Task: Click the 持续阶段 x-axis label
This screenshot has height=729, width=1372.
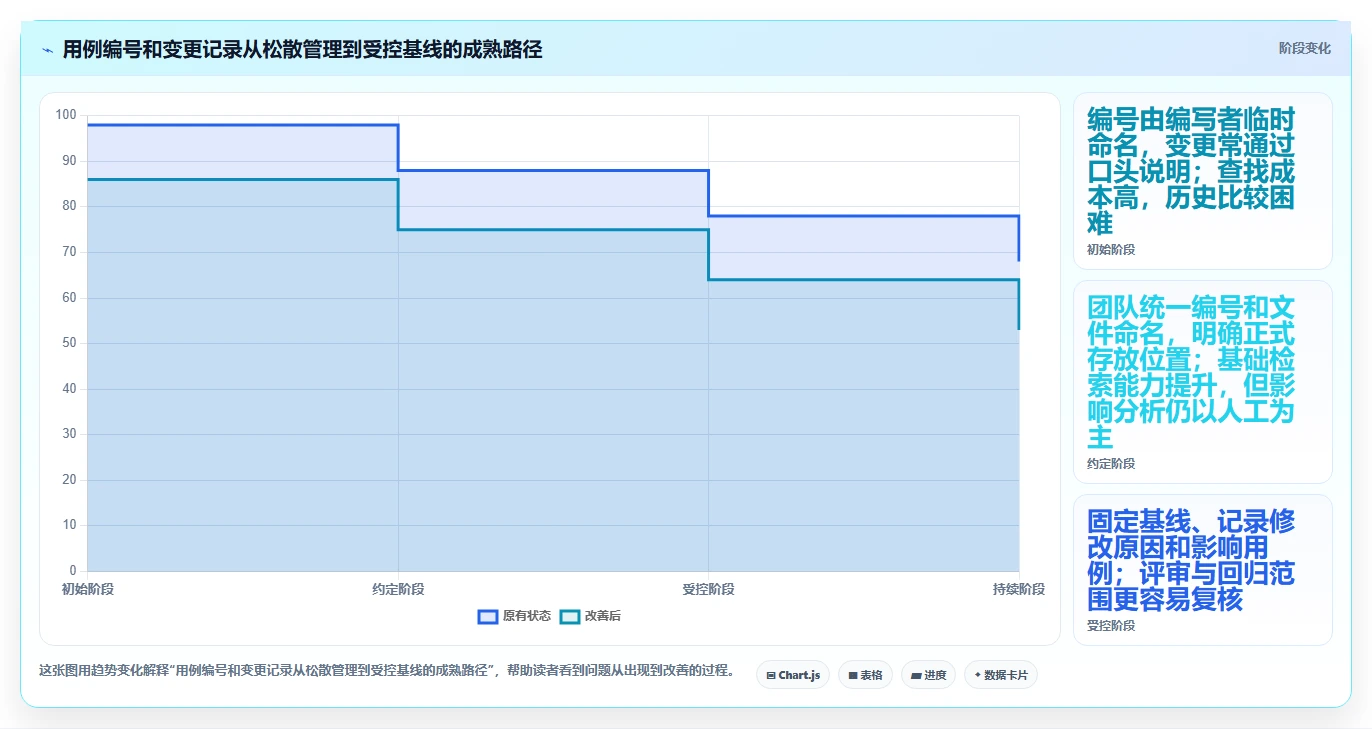Action: [1019, 589]
